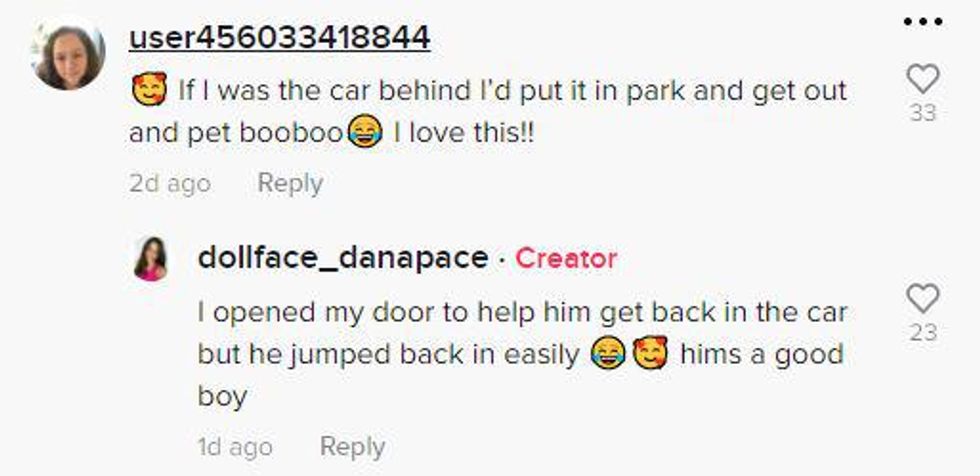The width and height of the screenshot is (980, 476).
Task: Open the user456033418844 username link
Action: point(279,38)
